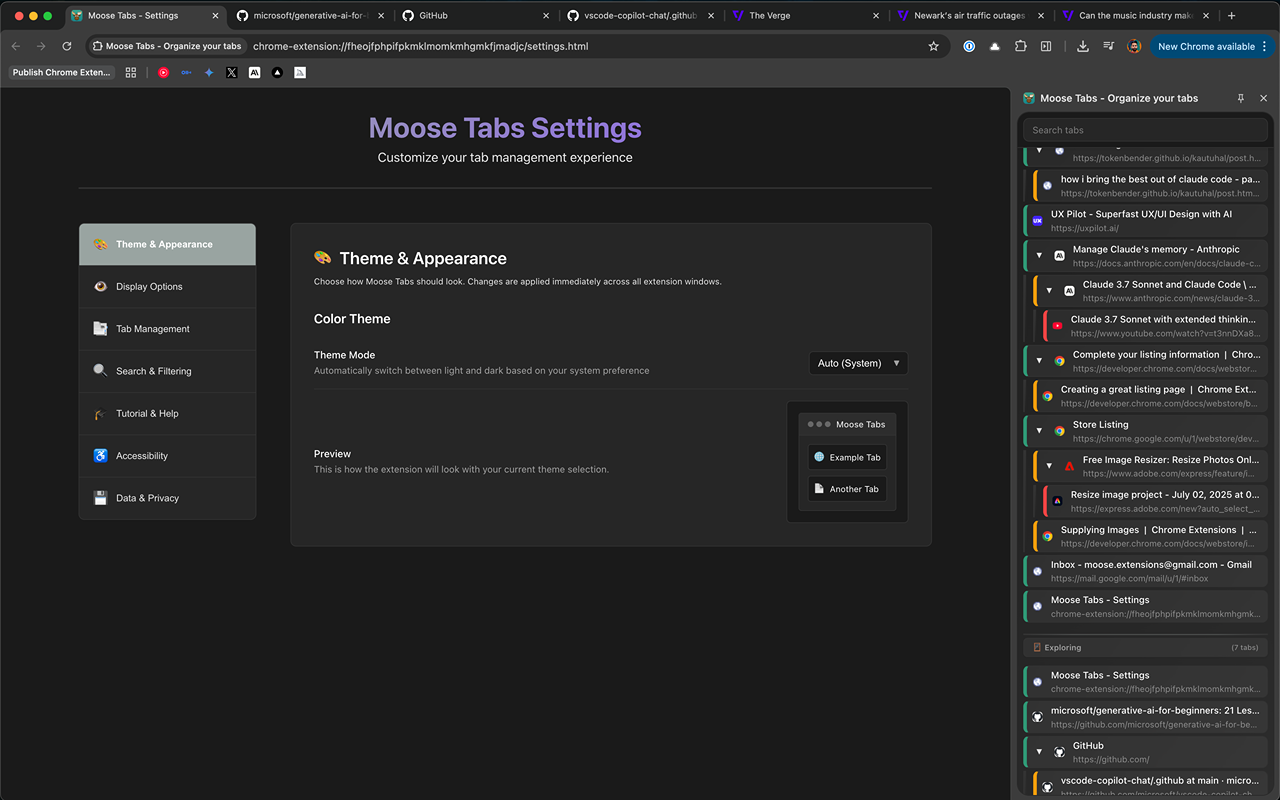Open a new browser tab with plus
The height and width of the screenshot is (800, 1280).
tap(1231, 16)
